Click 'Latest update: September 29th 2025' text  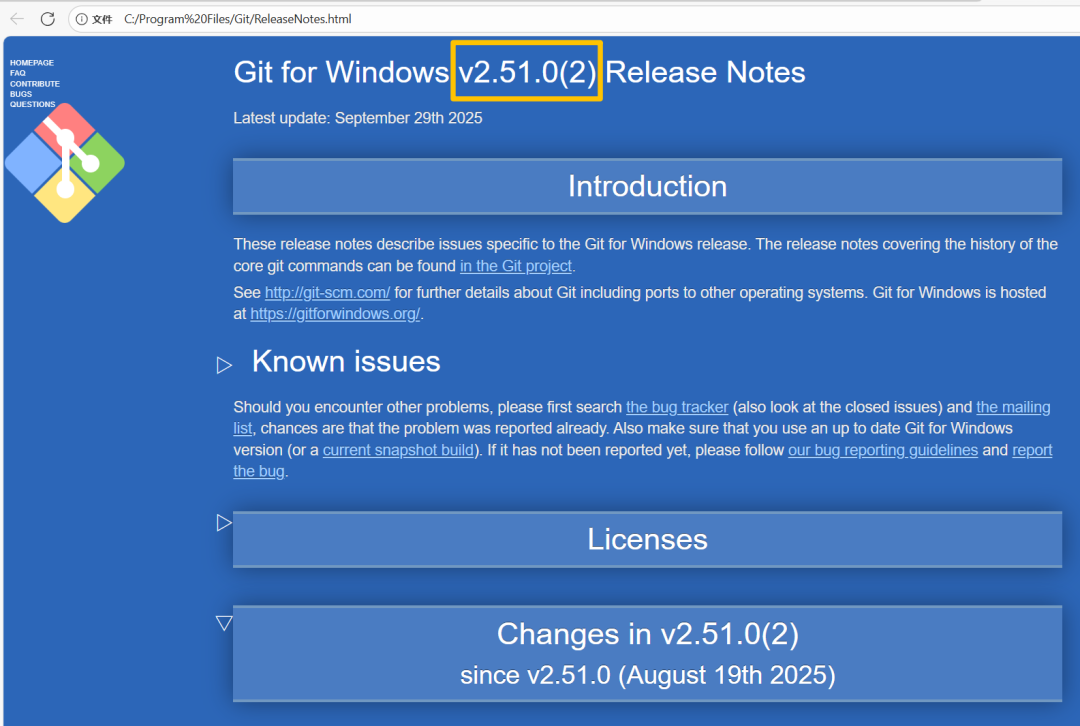tap(357, 118)
